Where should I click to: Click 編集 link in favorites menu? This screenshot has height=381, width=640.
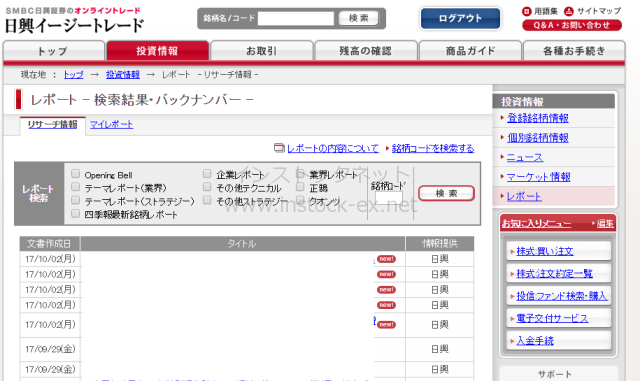click(x=605, y=224)
